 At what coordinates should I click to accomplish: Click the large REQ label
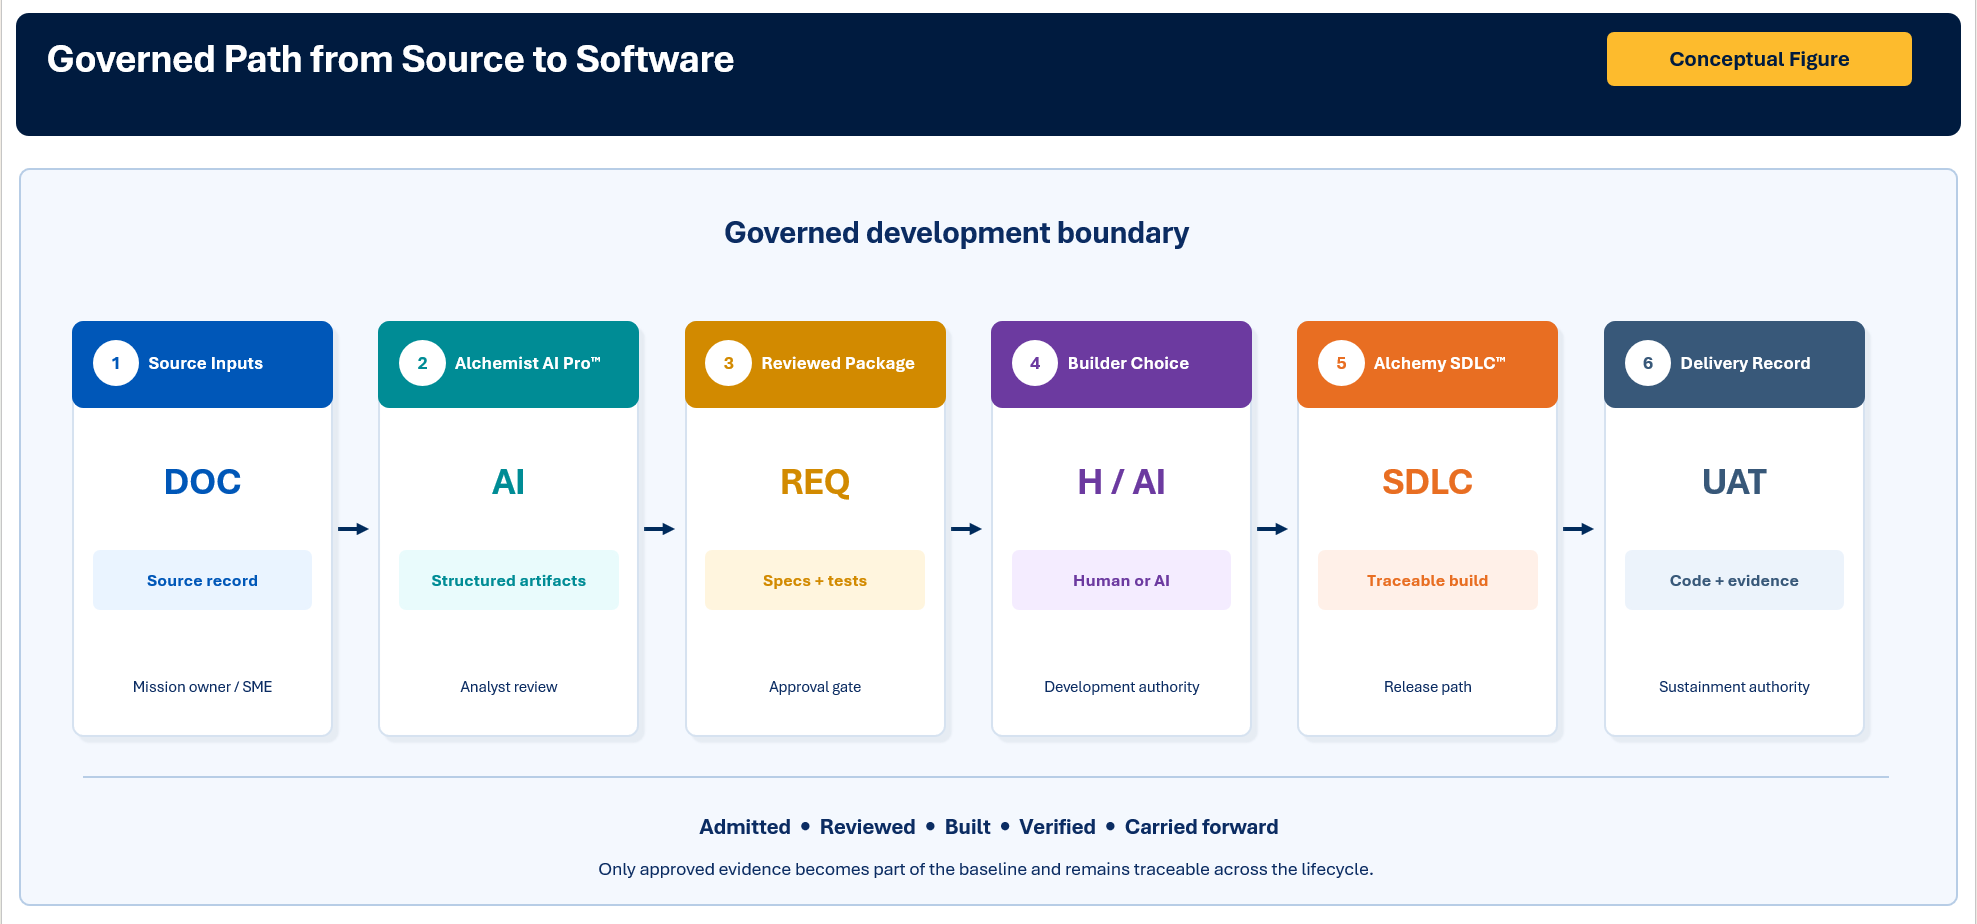(815, 482)
